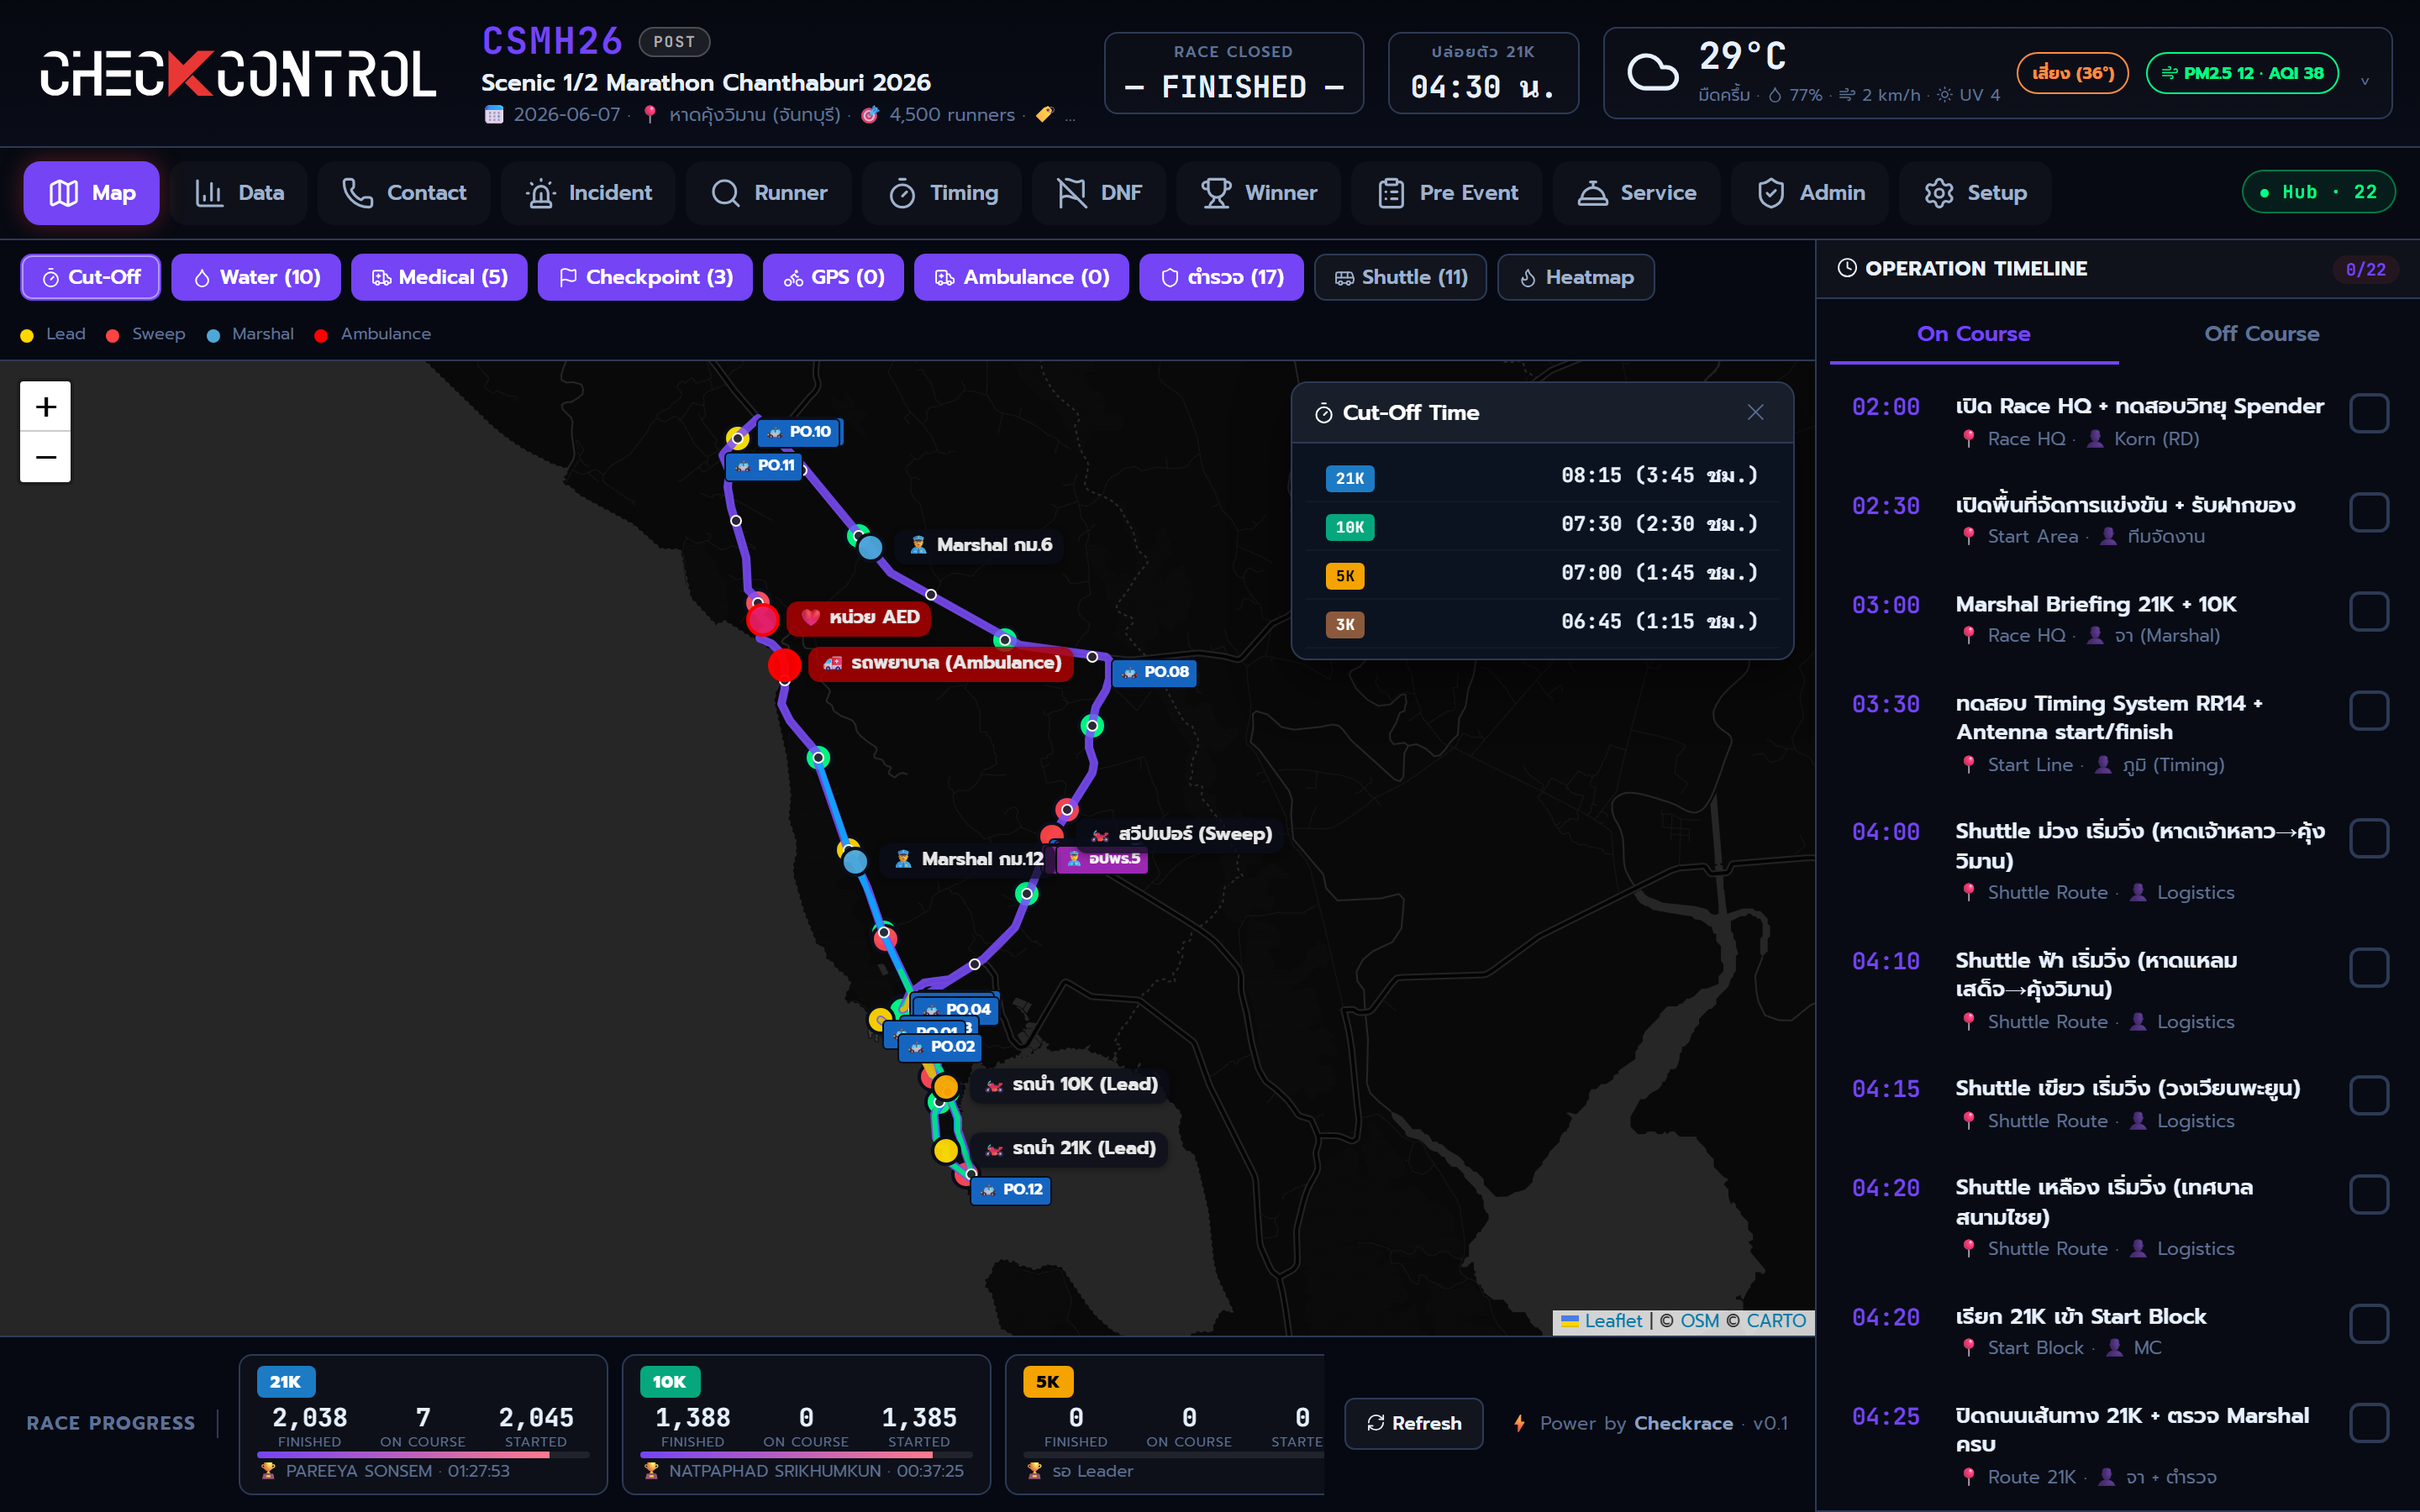Toggle the Ambulance (0) layer
2420x1512 pixels.
pos(1021,277)
